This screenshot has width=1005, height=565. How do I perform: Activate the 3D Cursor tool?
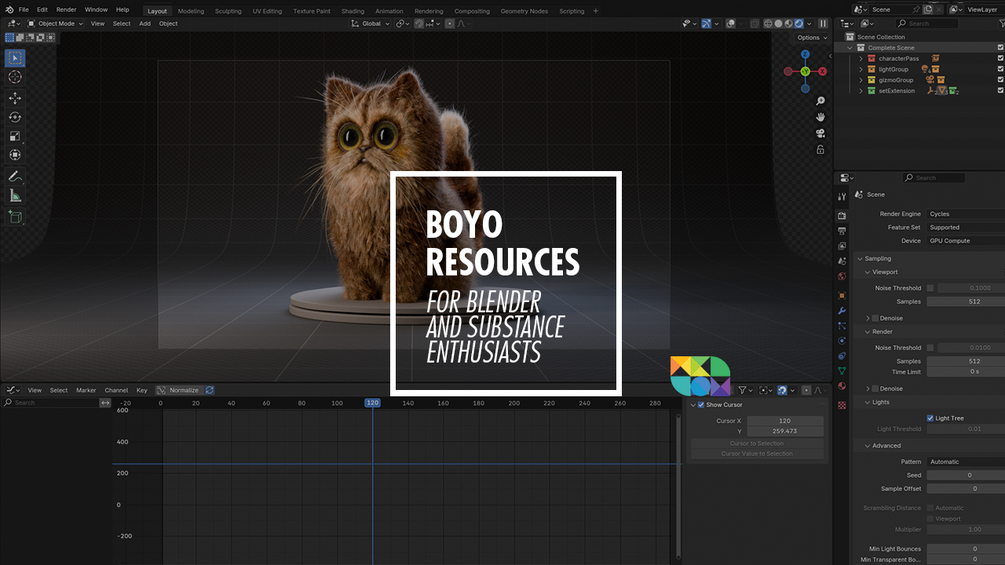tap(15, 77)
